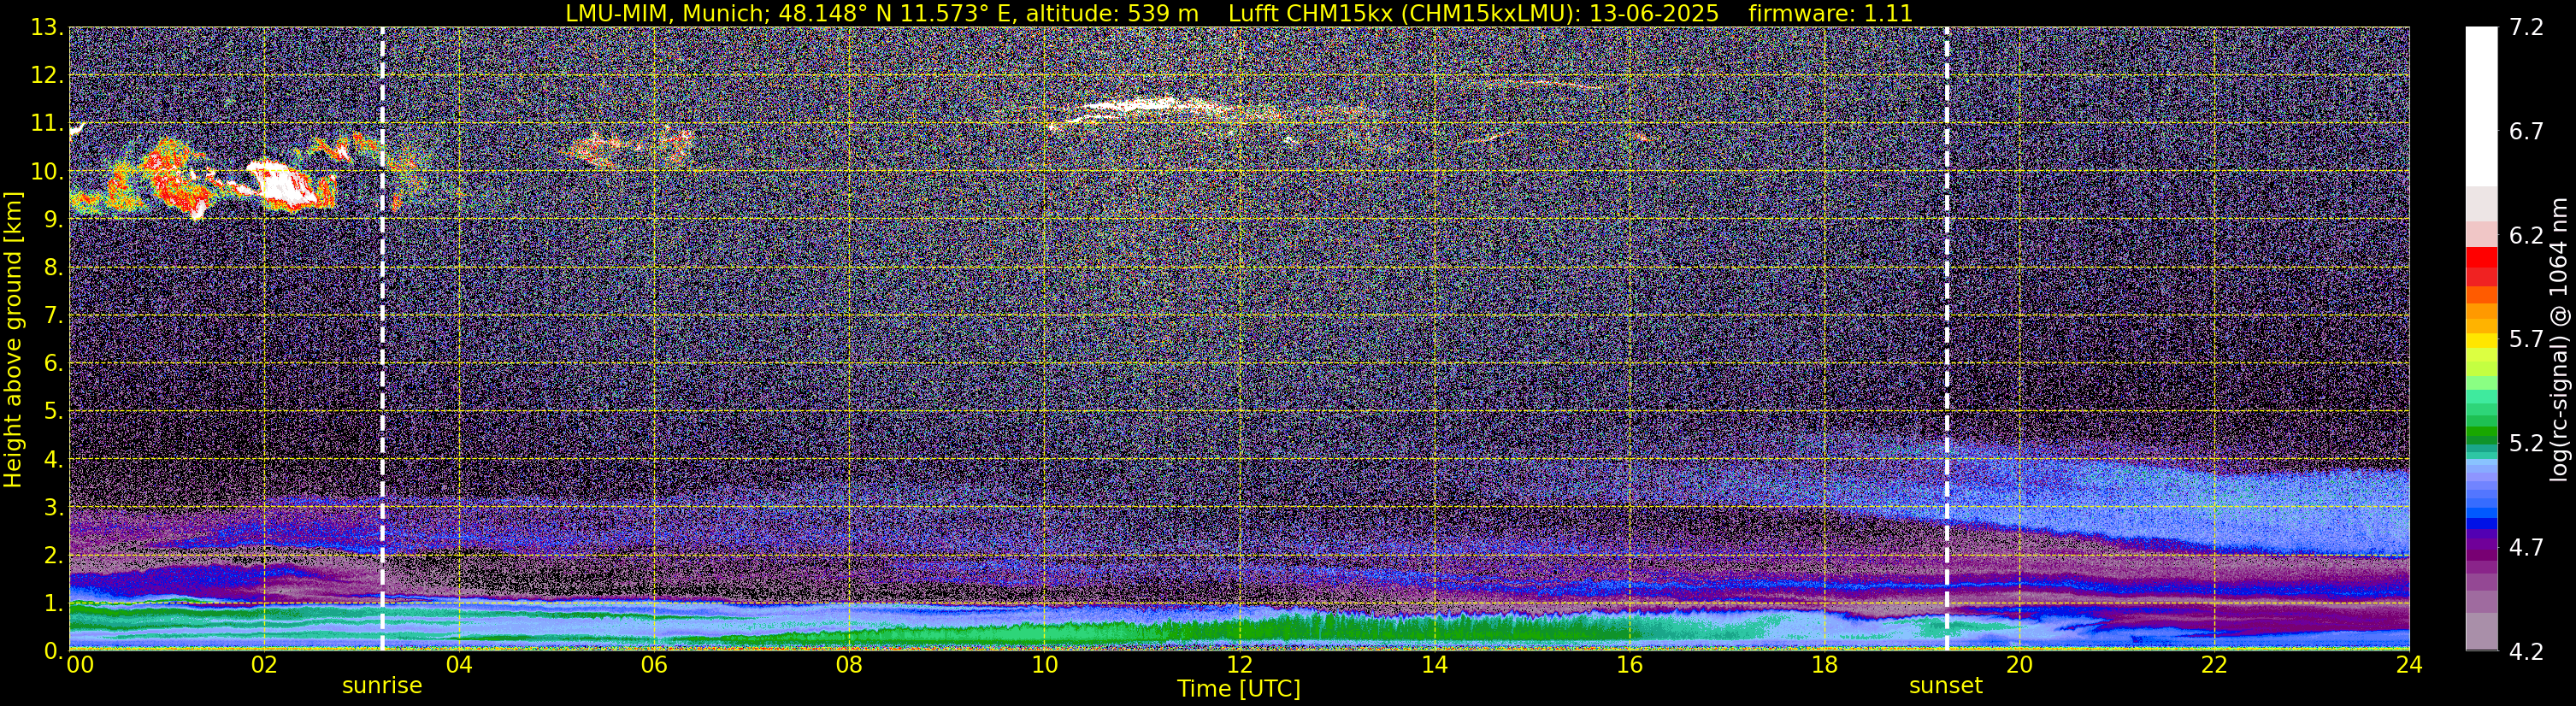Click the sunset label under the time axis
Image resolution: width=2576 pixels, height=706 pixels.
[1945, 686]
